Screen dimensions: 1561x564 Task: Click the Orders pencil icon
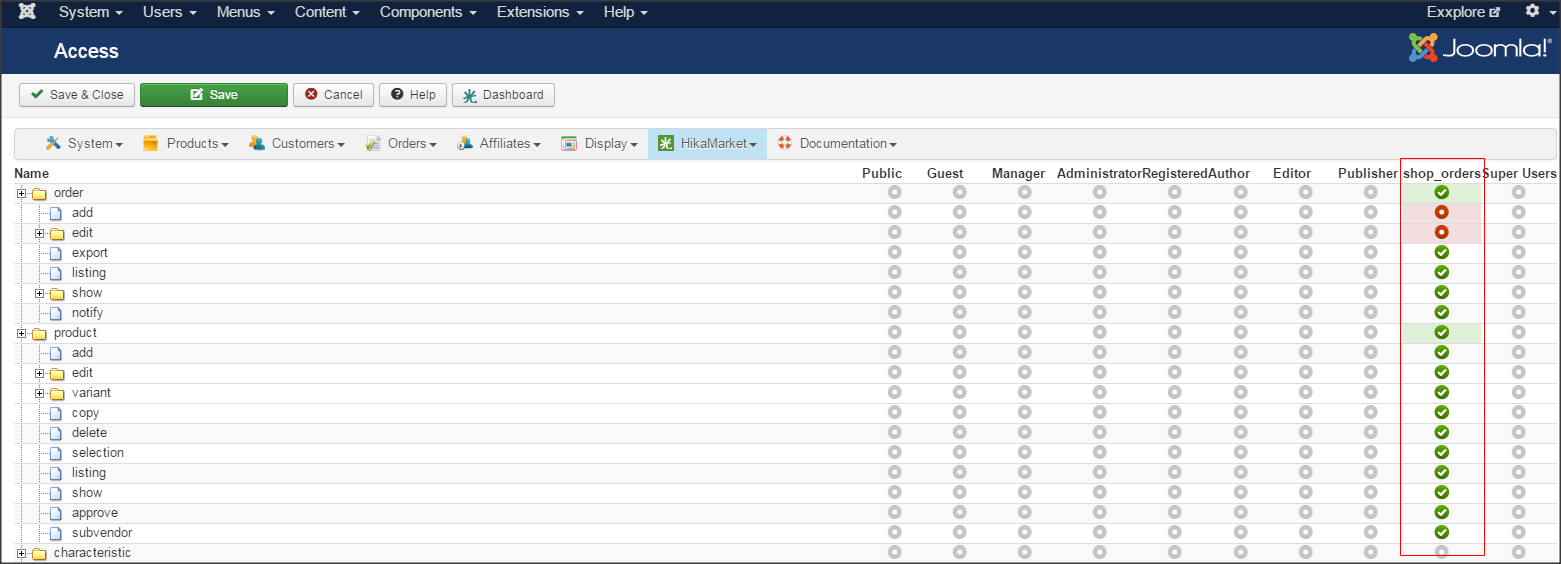(x=373, y=143)
